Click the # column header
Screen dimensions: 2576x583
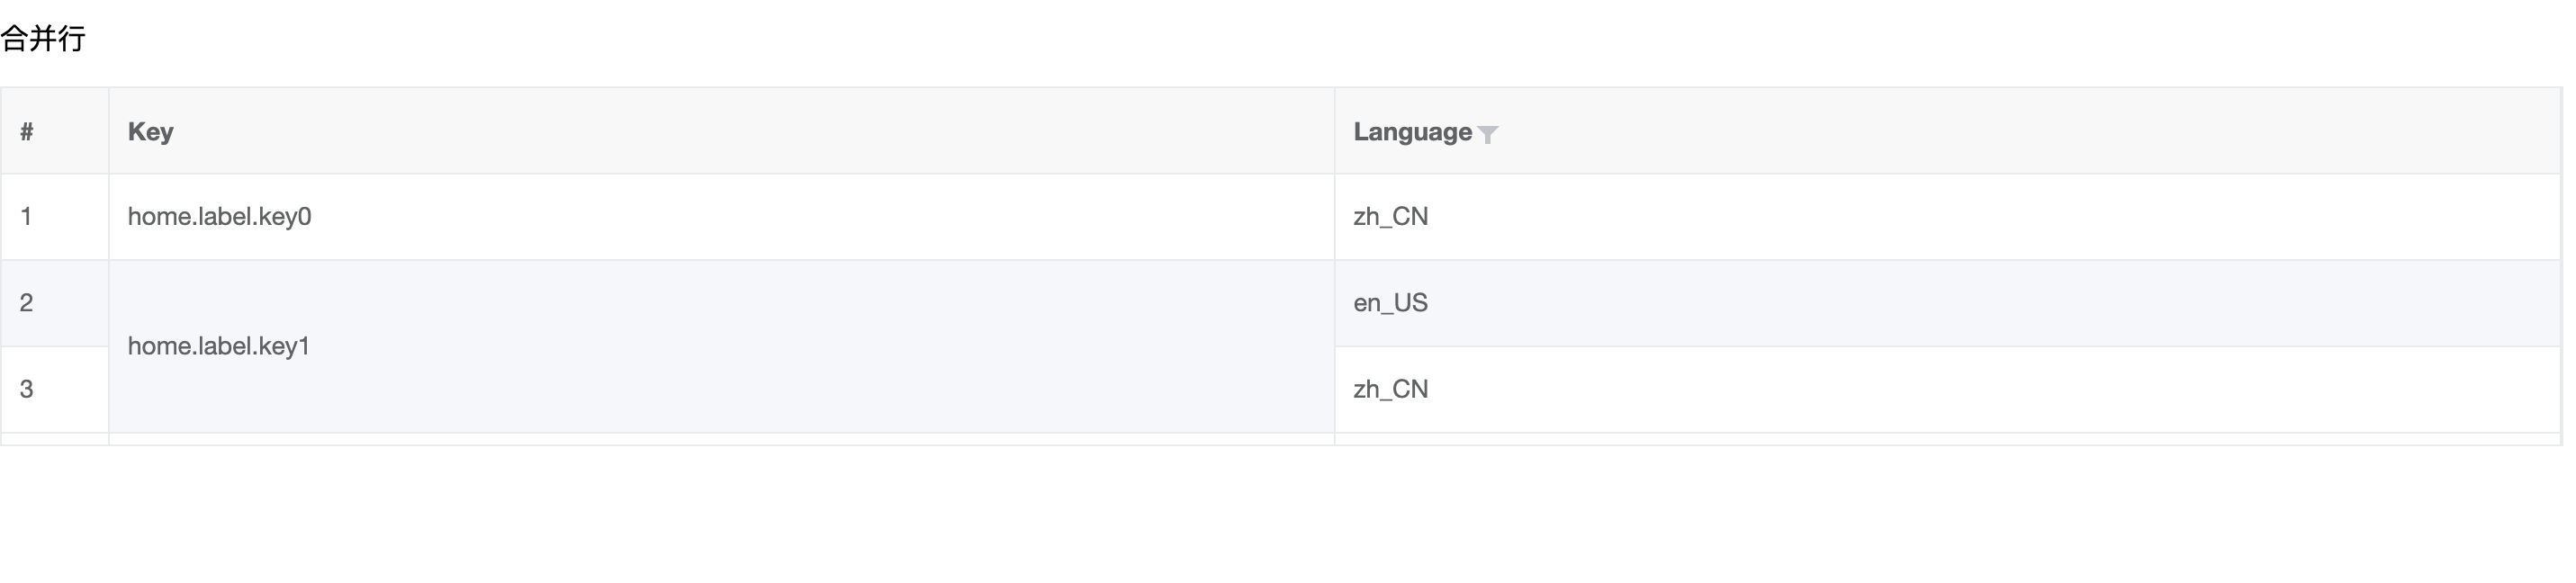(x=26, y=131)
